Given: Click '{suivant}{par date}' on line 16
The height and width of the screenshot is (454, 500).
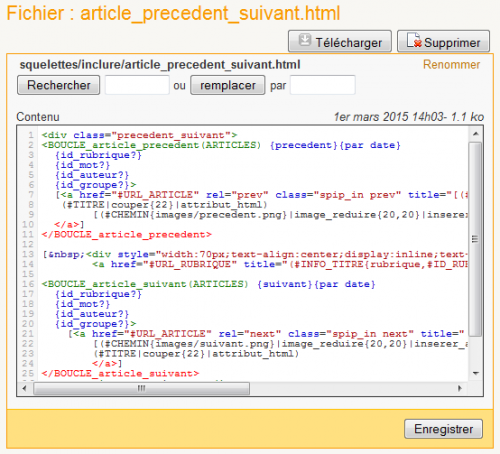Looking at the screenshot, I should [316, 284].
